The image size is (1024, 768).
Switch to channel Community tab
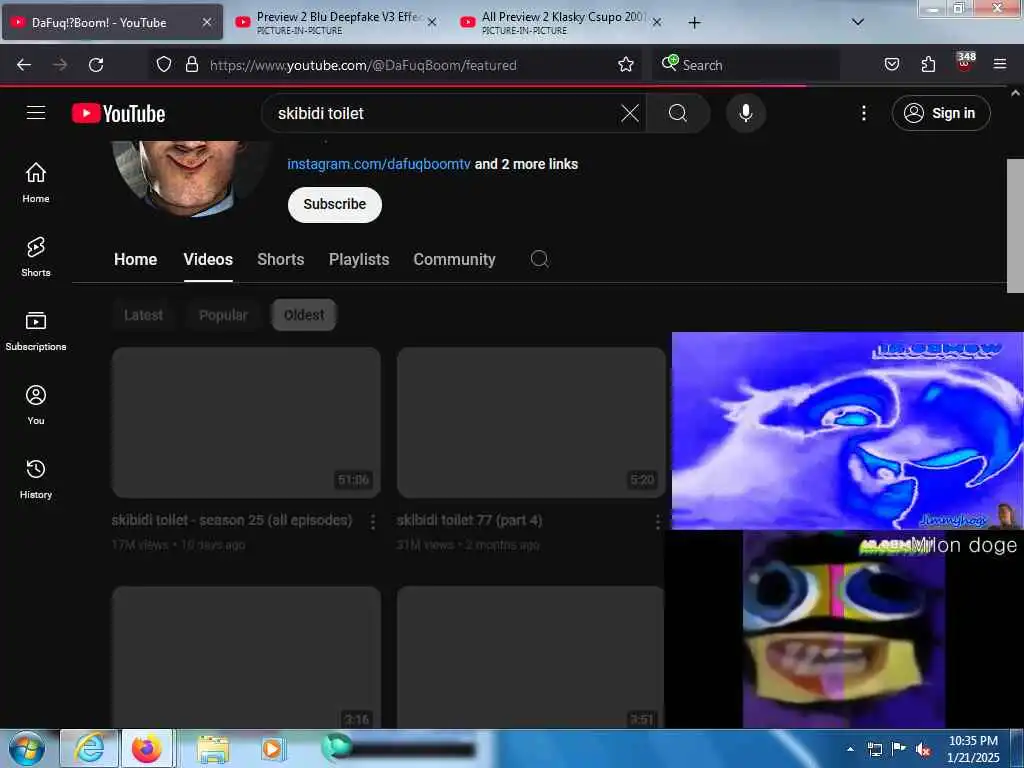(x=454, y=259)
